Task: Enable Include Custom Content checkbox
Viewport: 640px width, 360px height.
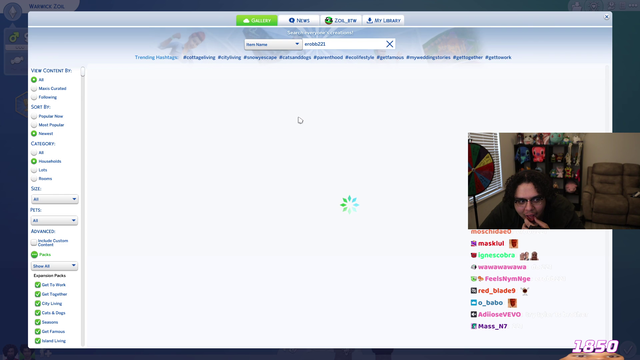Action: tap(34, 242)
